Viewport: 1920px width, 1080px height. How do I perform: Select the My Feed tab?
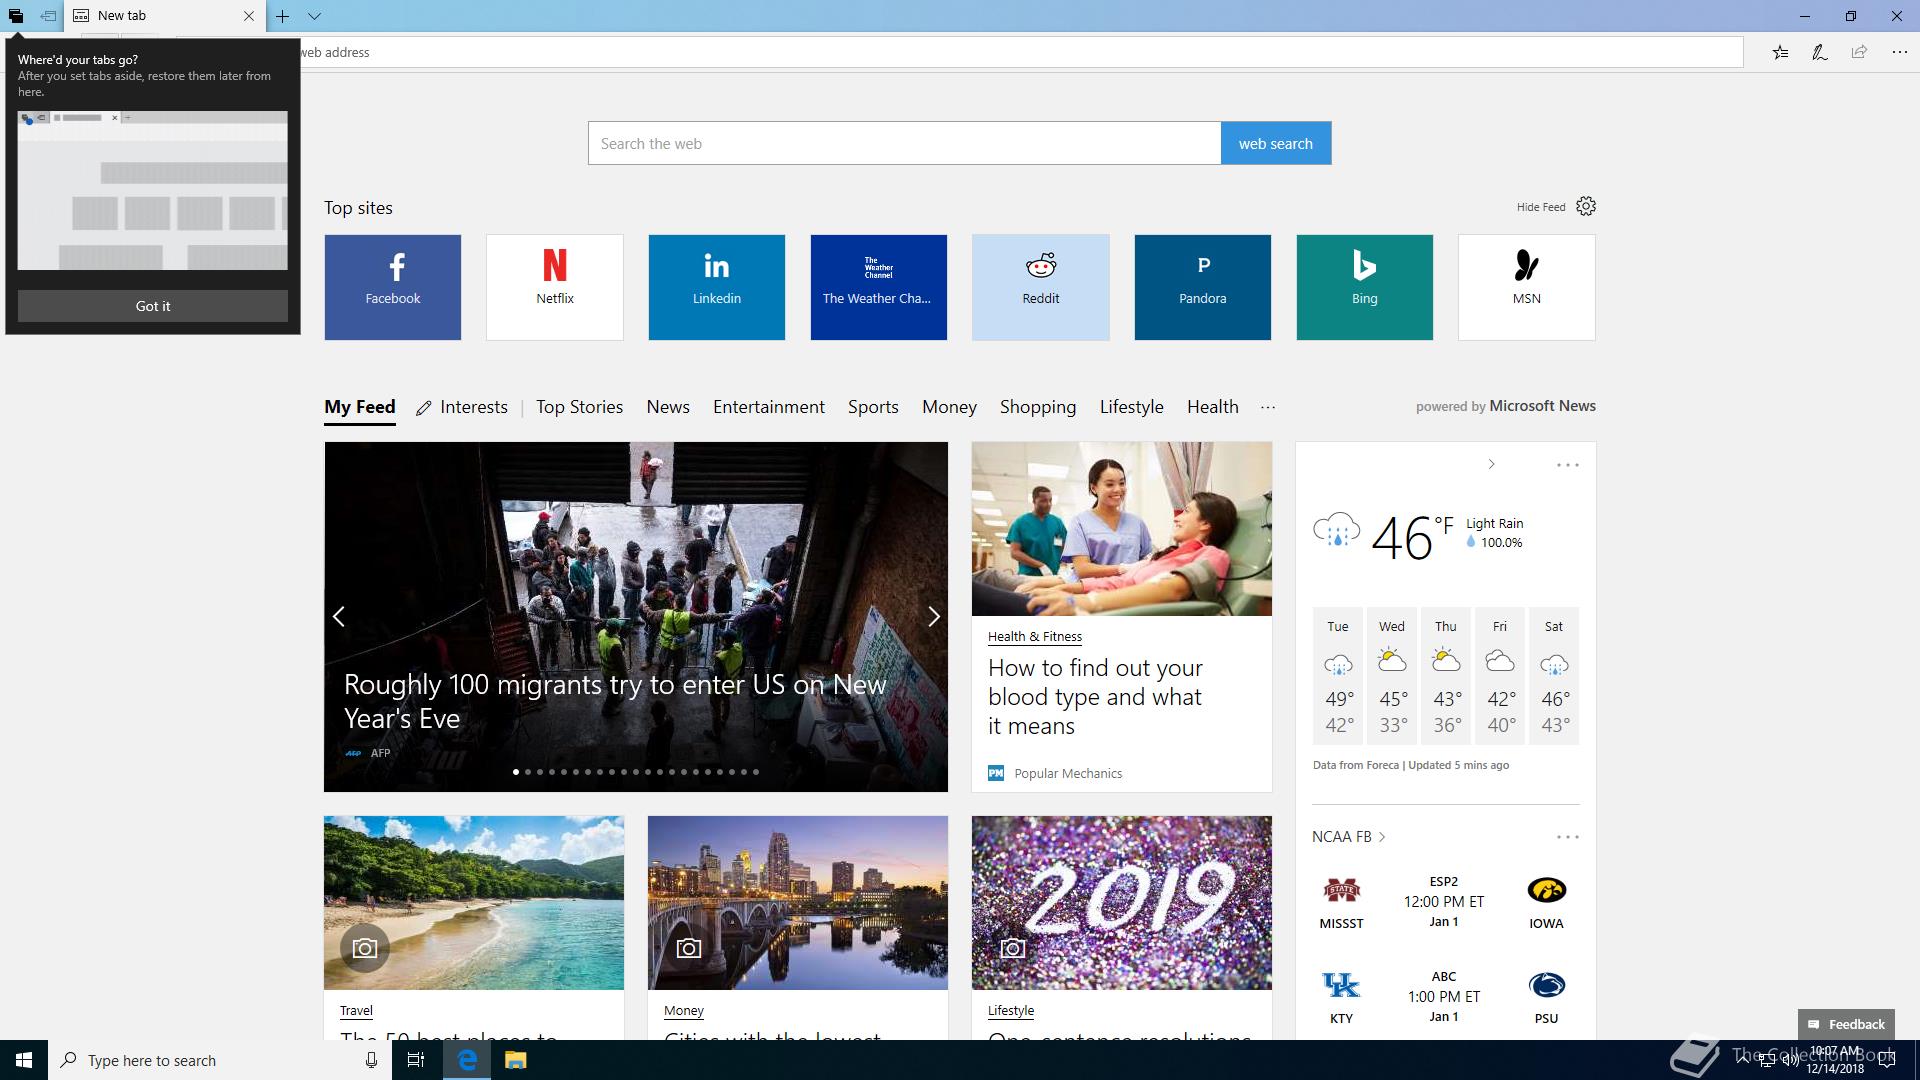tap(360, 407)
